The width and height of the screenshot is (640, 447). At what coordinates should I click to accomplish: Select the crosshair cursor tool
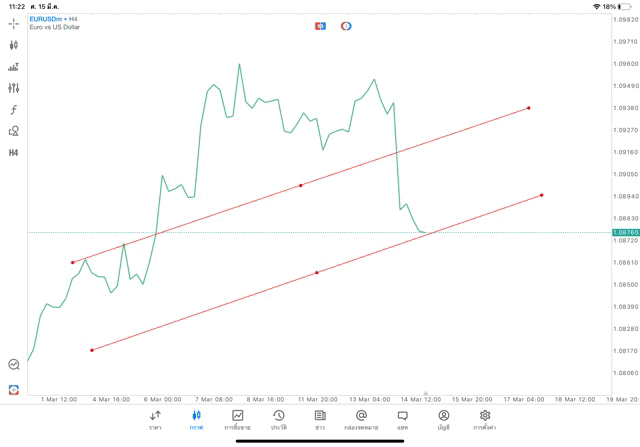click(x=14, y=23)
